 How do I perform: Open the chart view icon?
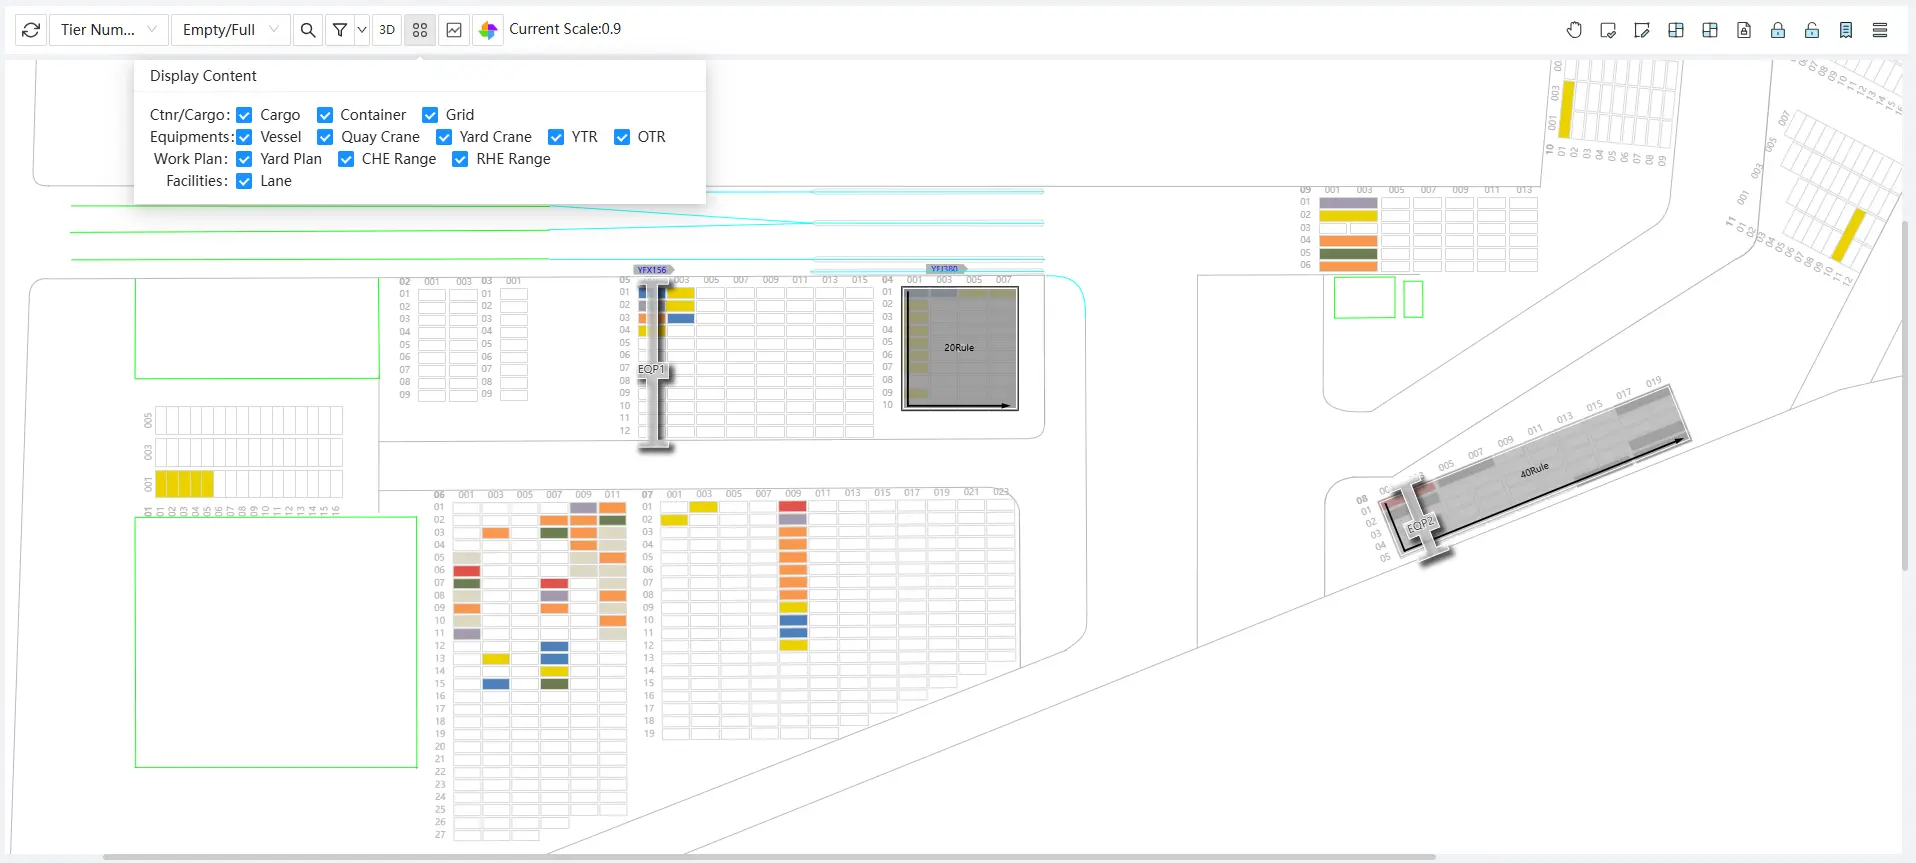point(454,30)
